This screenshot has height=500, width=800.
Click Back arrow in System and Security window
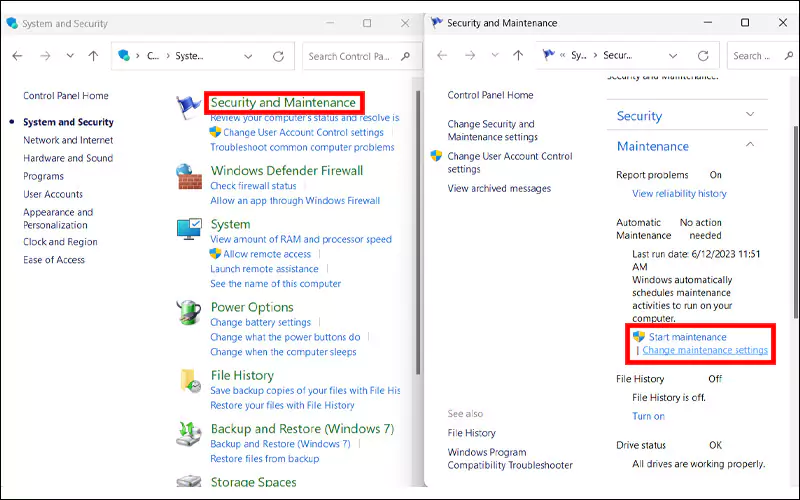[x=17, y=56]
